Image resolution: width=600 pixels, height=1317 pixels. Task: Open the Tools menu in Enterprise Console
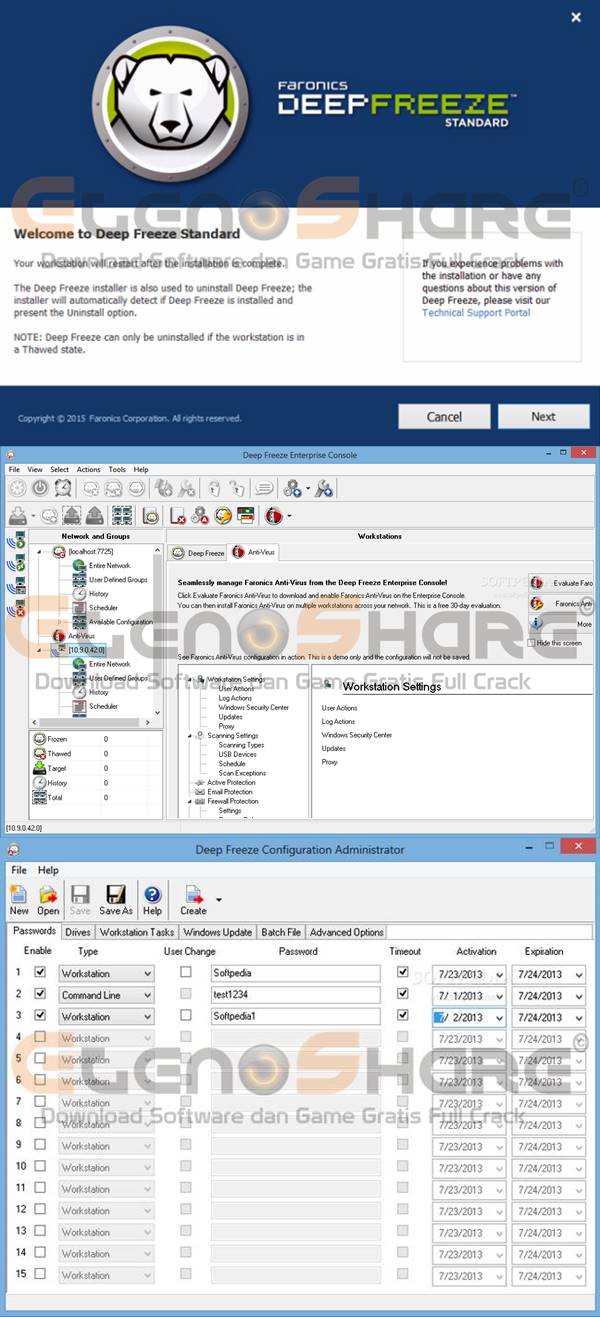pos(117,469)
